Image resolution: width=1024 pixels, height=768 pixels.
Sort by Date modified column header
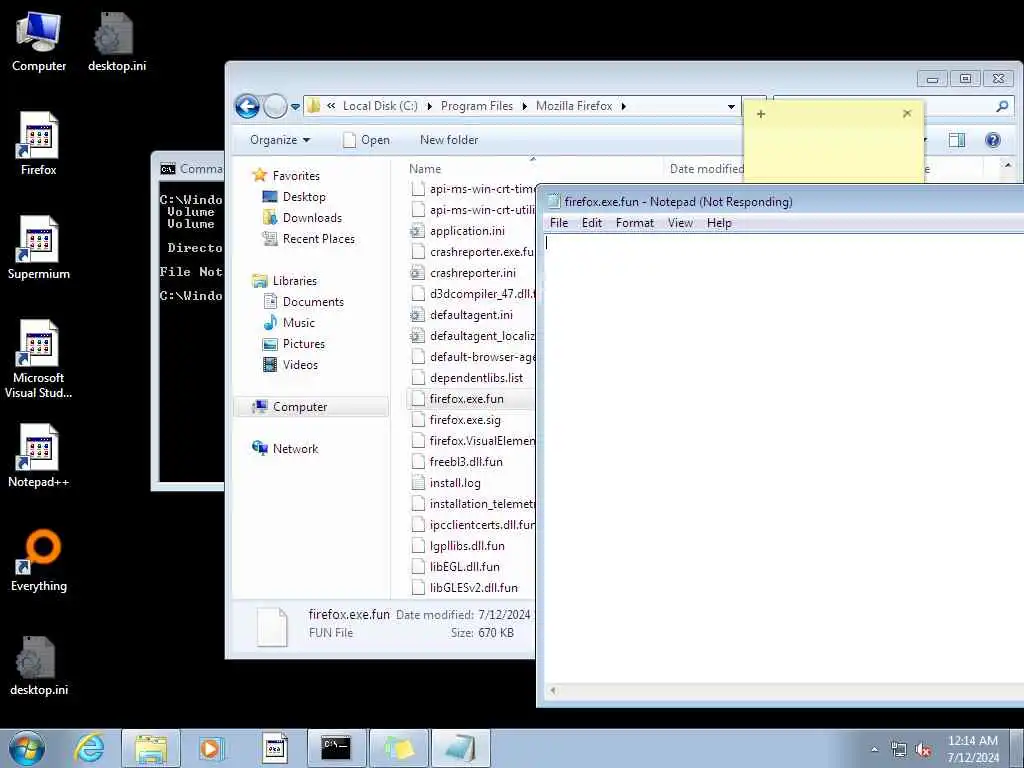click(706, 168)
